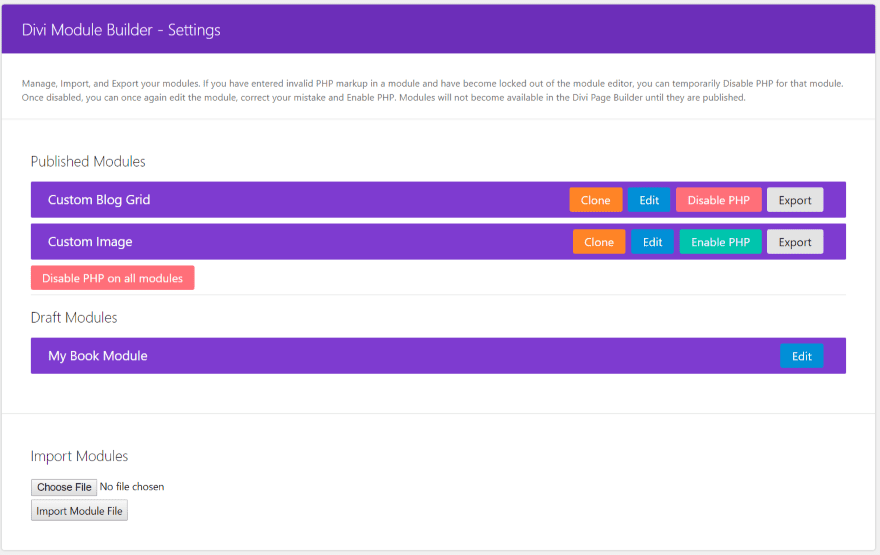
Task: Clone the Custom Blog Grid module
Action: click(x=595, y=200)
